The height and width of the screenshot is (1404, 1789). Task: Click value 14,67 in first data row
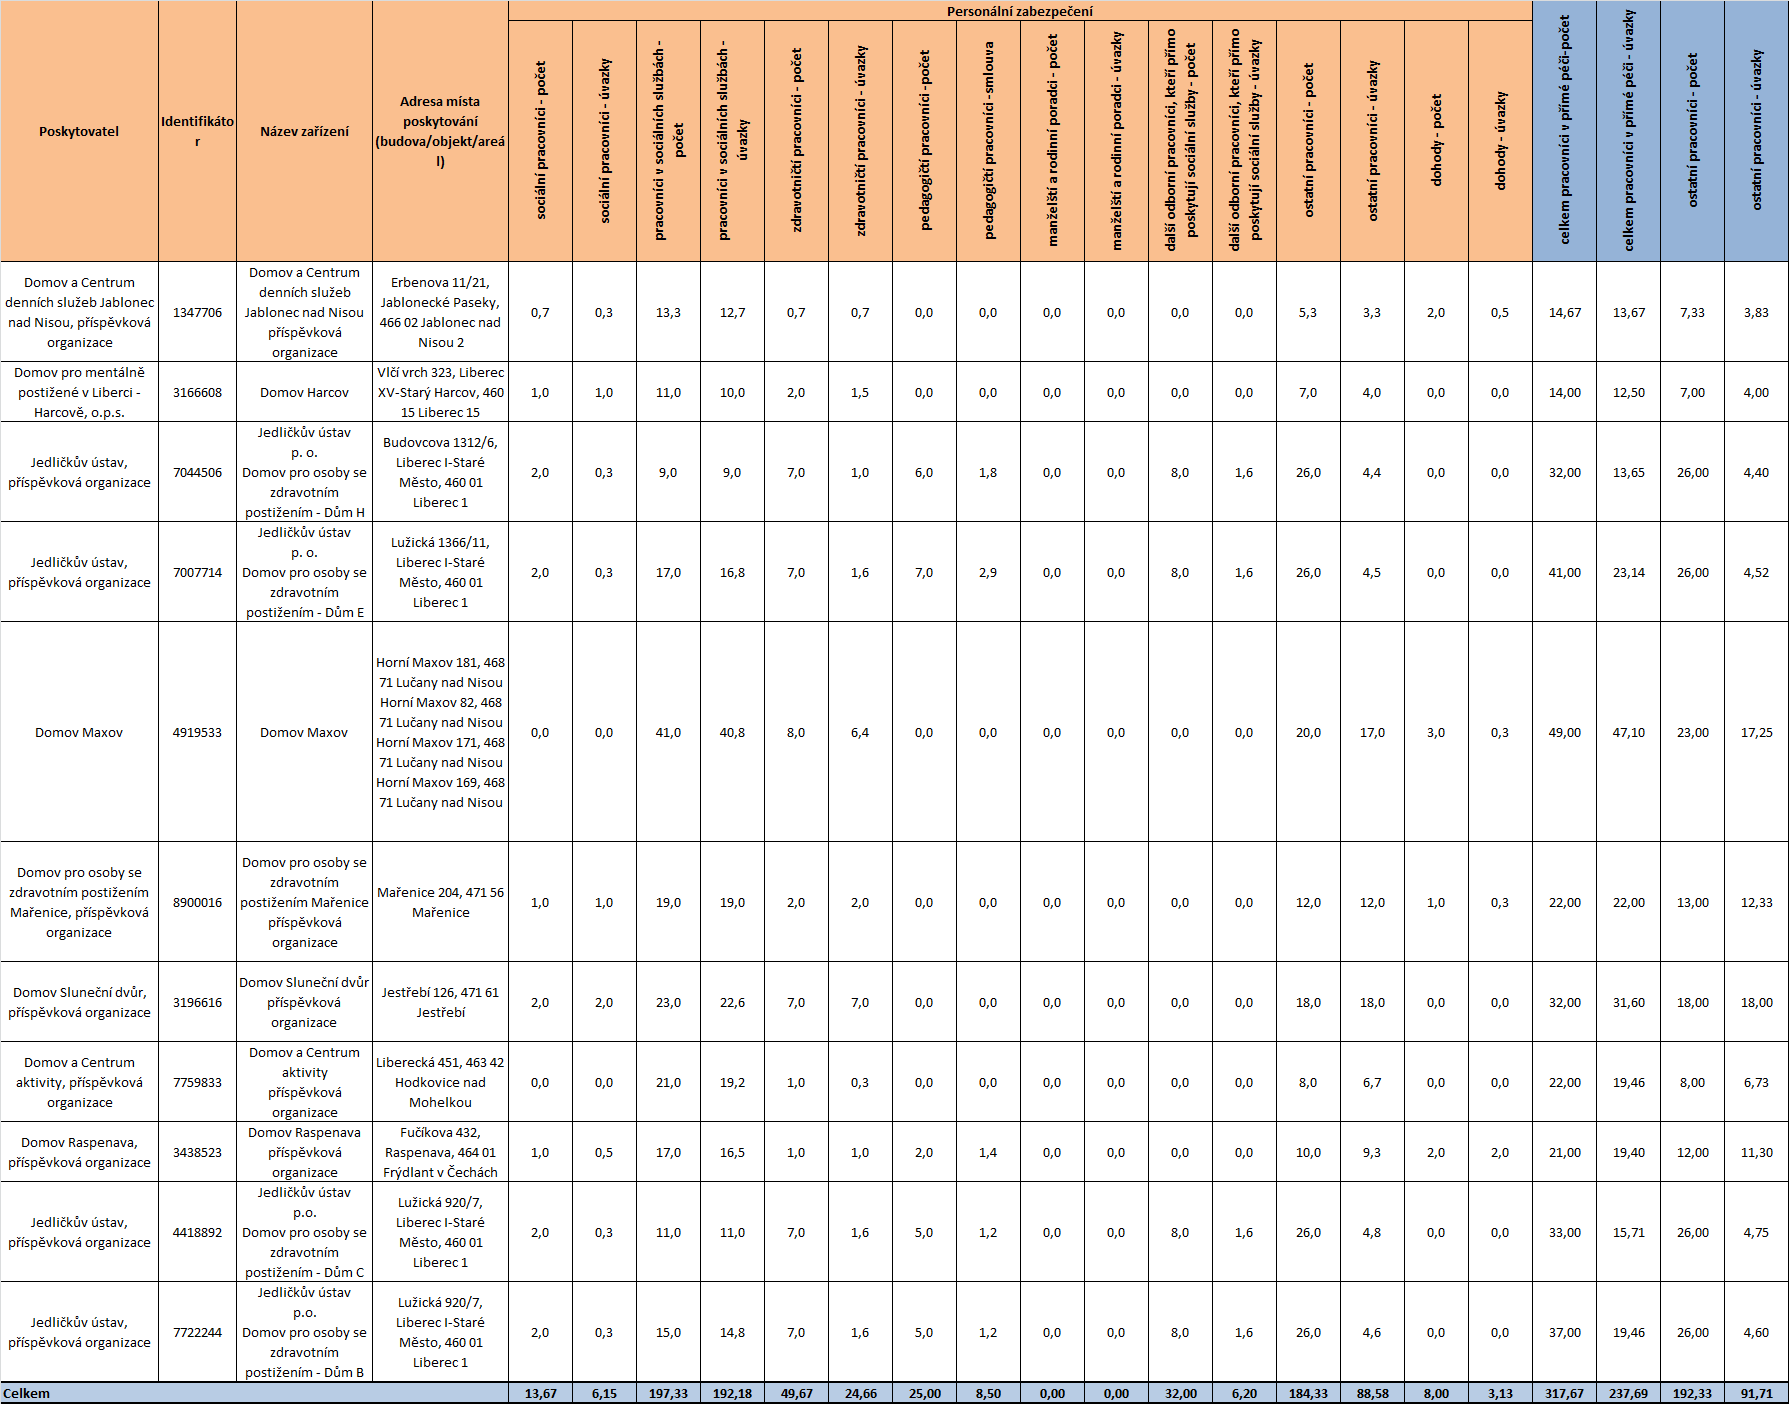coord(1564,312)
